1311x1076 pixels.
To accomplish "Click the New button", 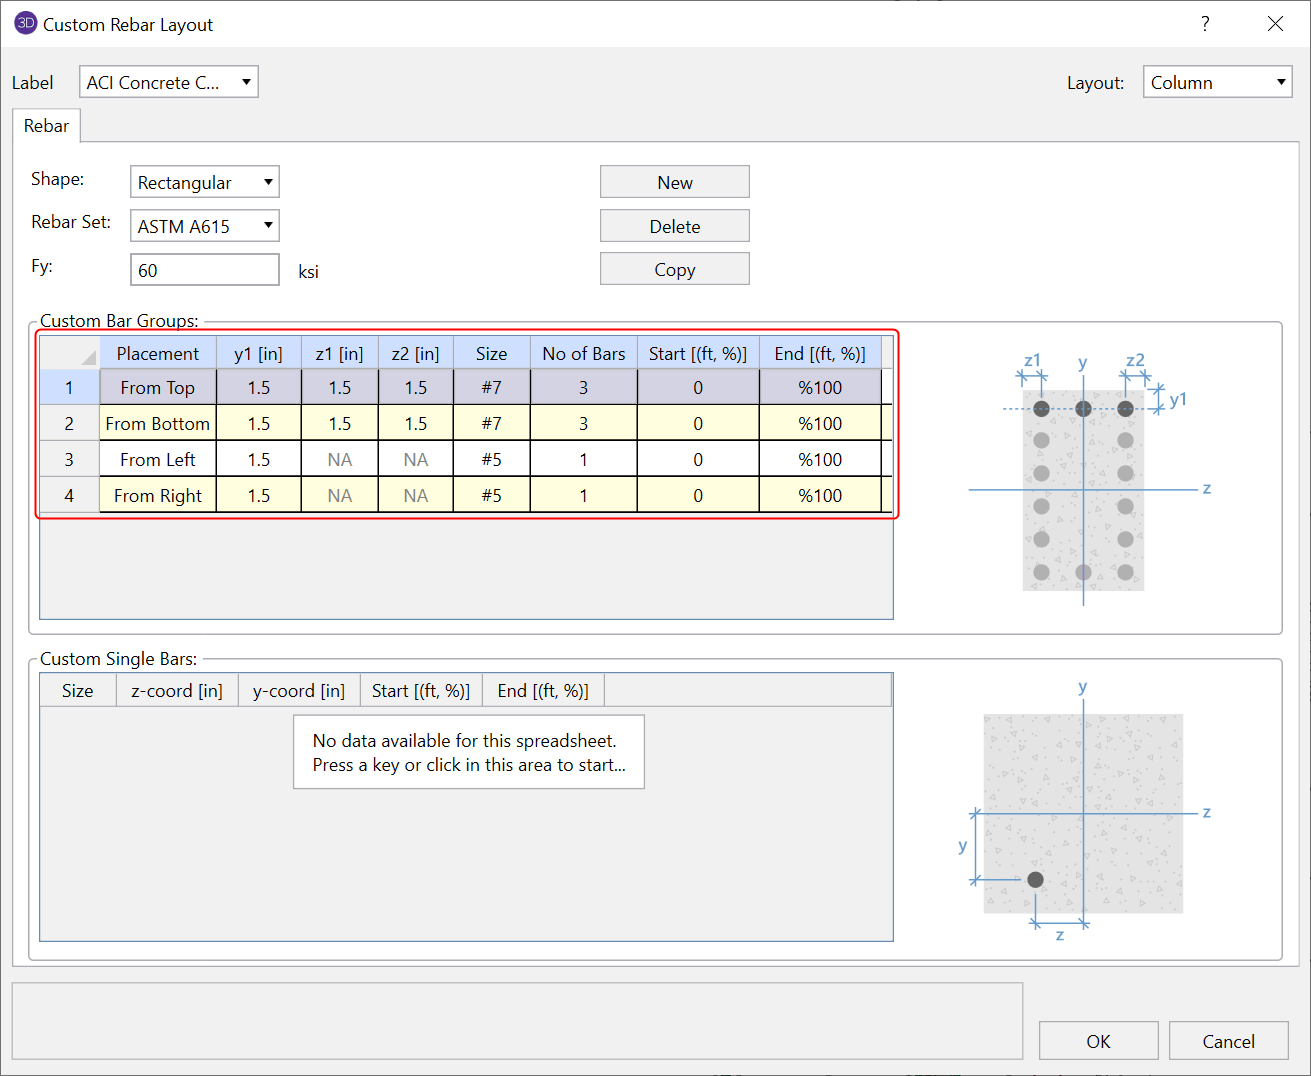I will pos(674,182).
